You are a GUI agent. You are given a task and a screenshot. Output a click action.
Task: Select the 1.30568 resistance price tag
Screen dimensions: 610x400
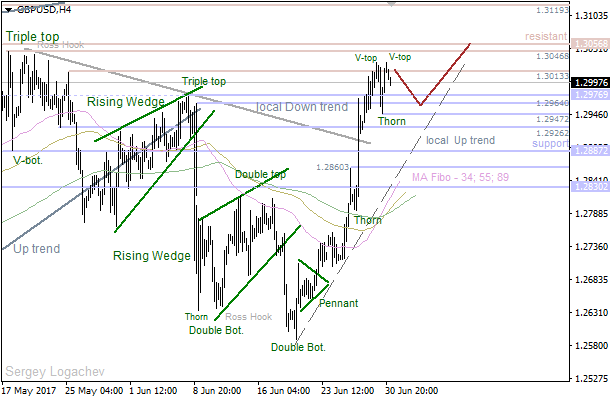point(589,45)
